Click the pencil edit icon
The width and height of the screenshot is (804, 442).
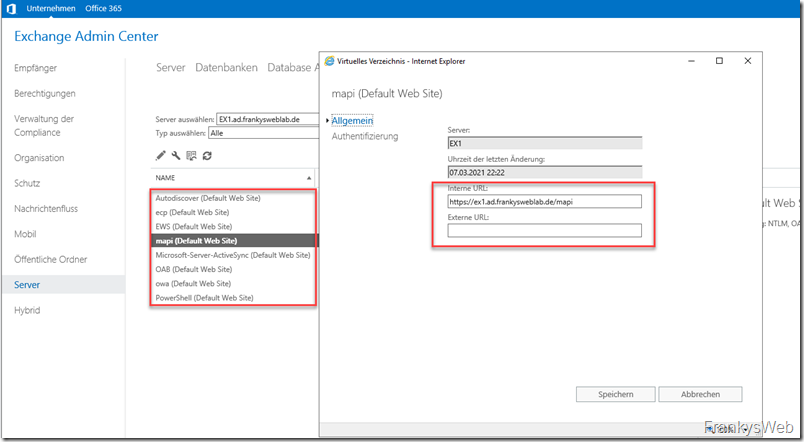click(161, 155)
